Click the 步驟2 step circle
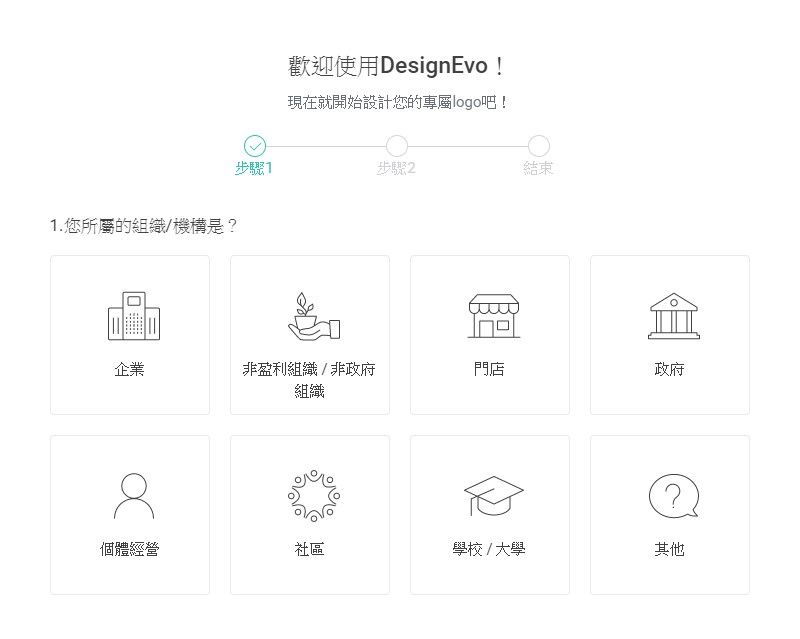 pyautogui.click(x=396, y=146)
